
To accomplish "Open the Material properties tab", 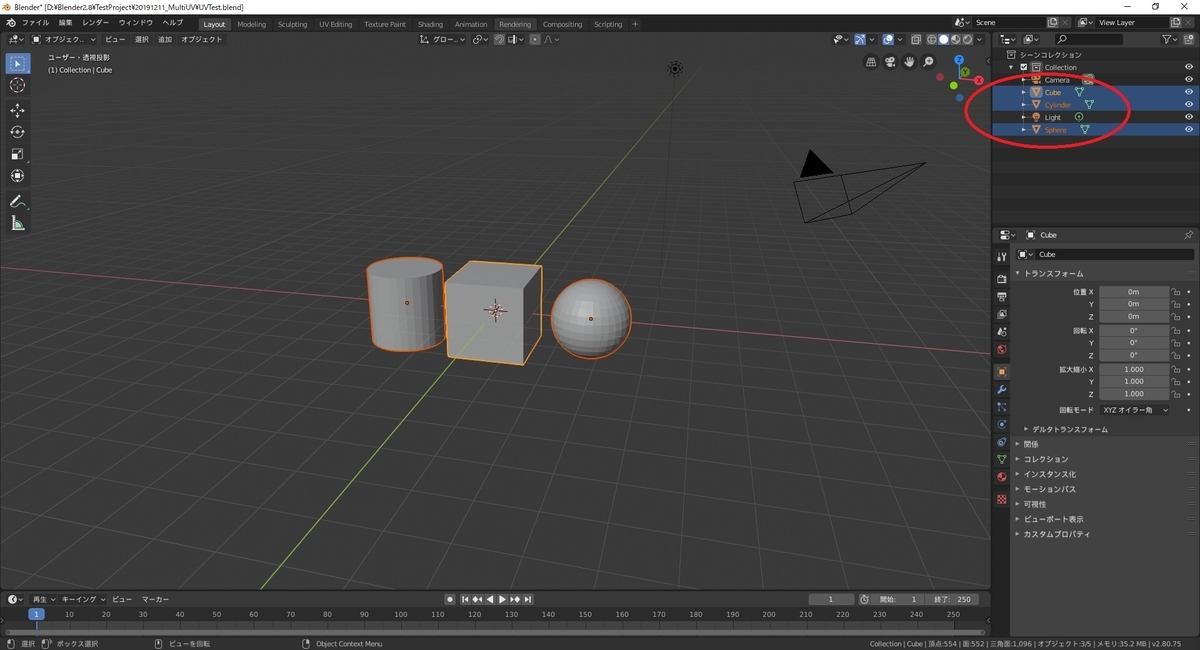I will click(1001, 477).
